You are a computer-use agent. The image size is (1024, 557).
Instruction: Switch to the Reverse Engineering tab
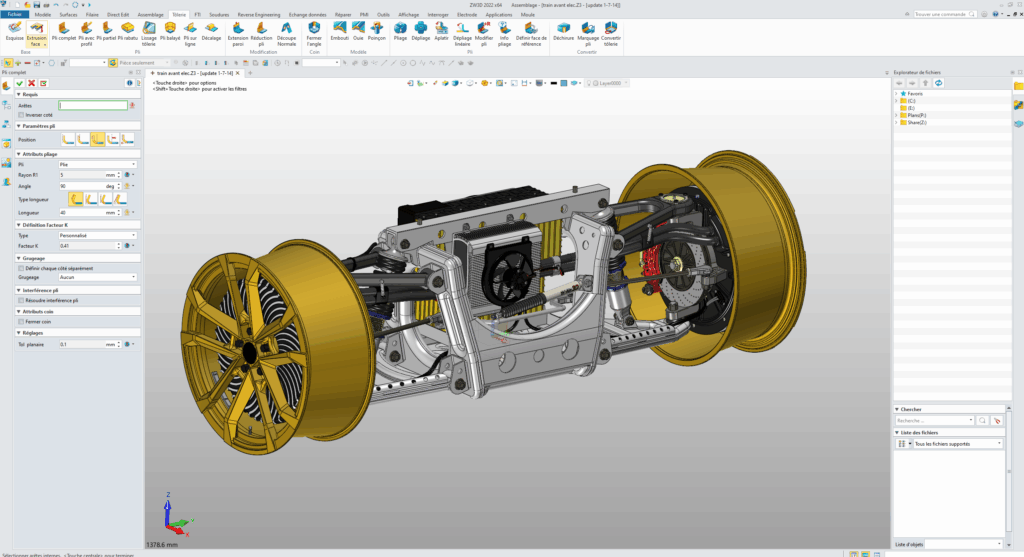[x=259, y=14]
